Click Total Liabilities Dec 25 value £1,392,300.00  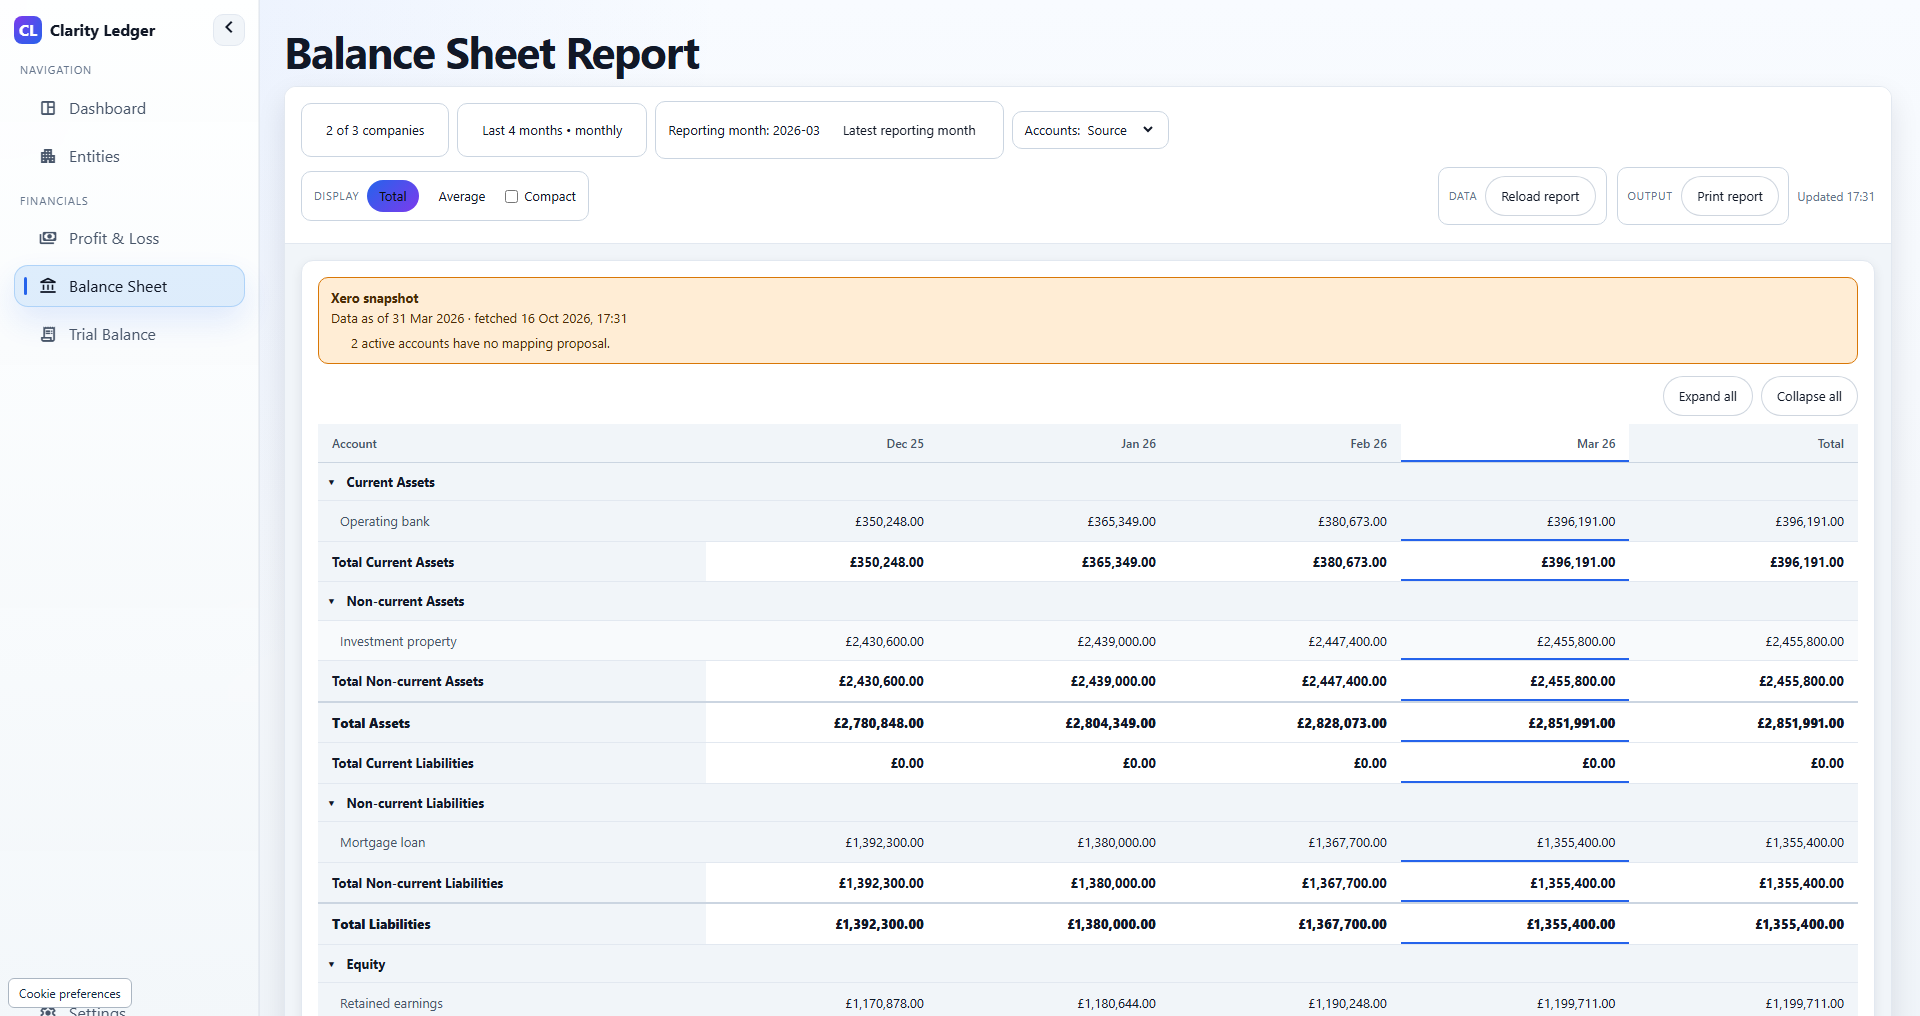tap(879, 924)
